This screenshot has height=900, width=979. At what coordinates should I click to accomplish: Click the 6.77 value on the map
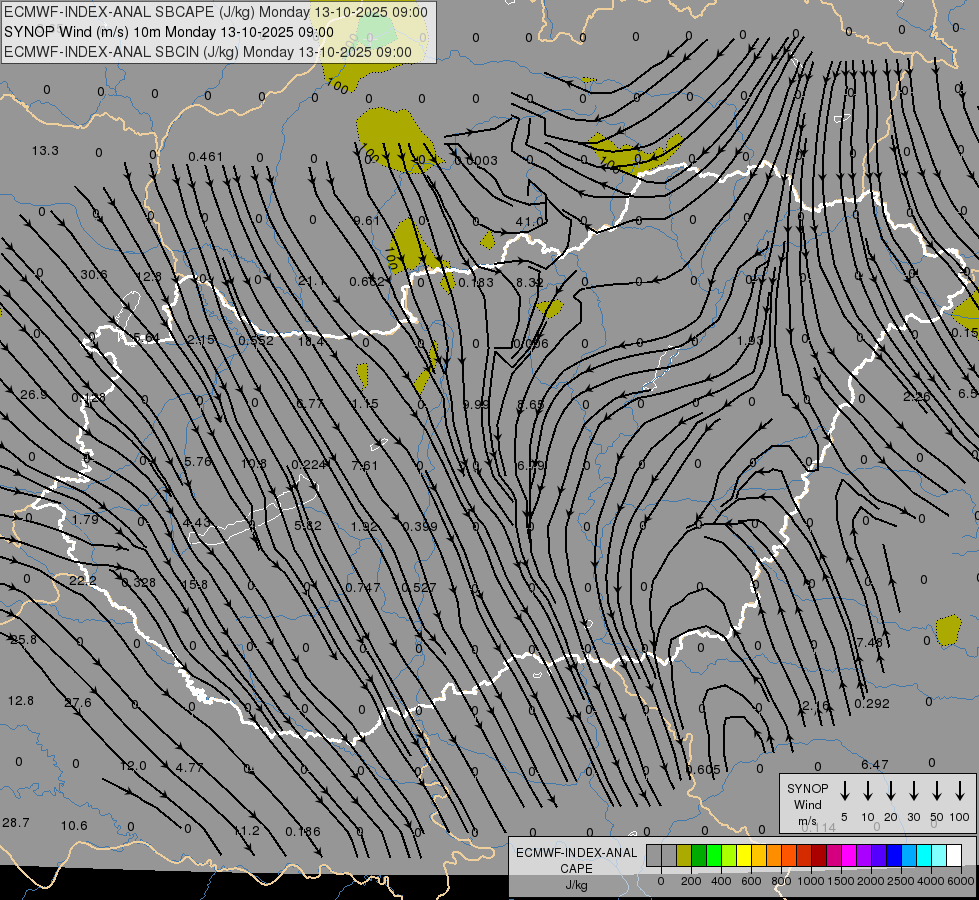tap(310, 403)
